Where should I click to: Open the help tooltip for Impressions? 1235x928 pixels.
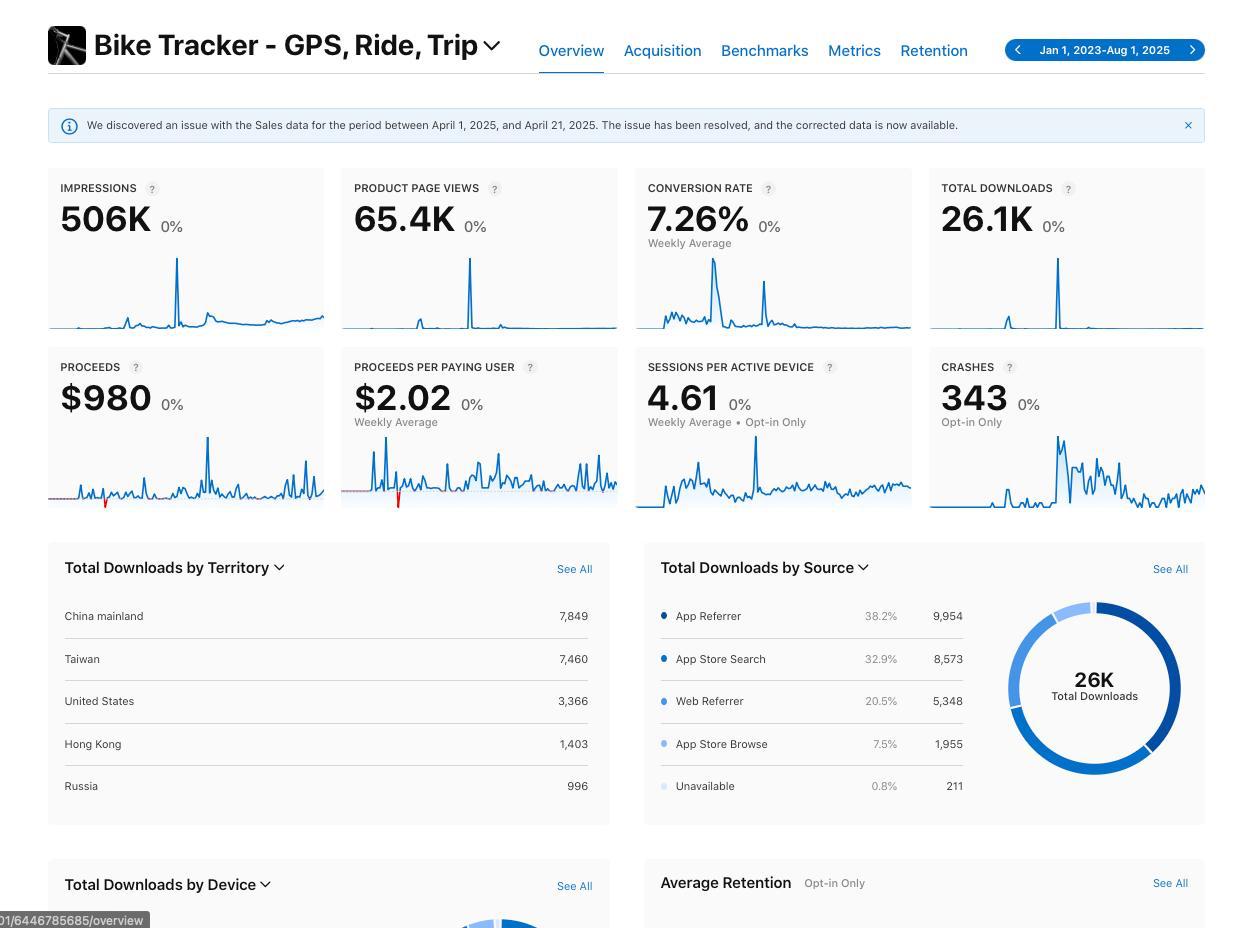click(x=152, y=188)
